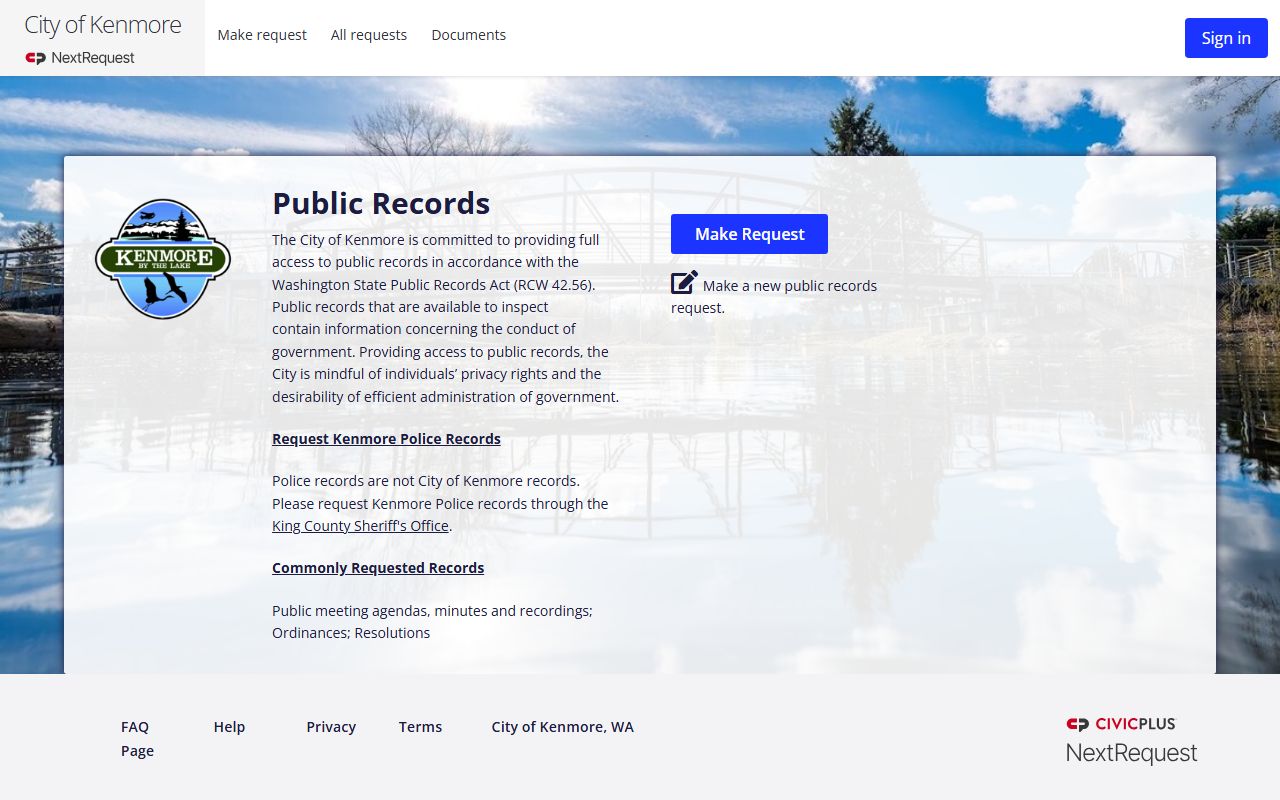The height and width of the screenshot is (800, 1280).
Task: Open the CivicPlus NextRequest footer logo
Action: (x=1131, y=740)
